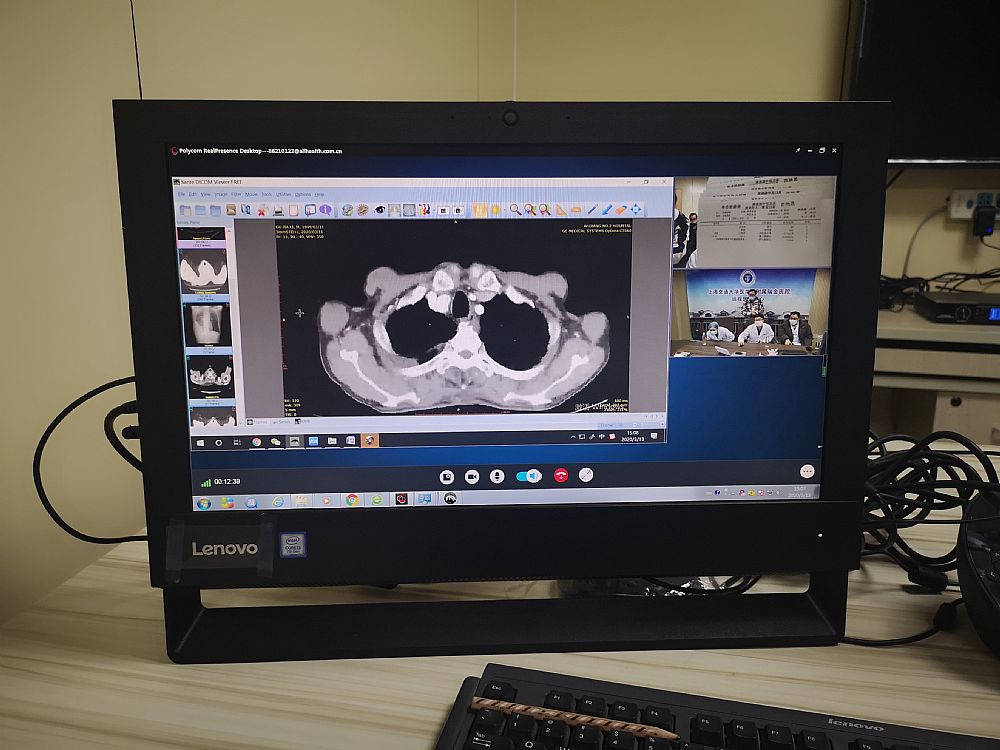The width and height of the screenshot is (1000, 750).
Task: Select the thin blue pen line tool
Action: tap(592, 209)
